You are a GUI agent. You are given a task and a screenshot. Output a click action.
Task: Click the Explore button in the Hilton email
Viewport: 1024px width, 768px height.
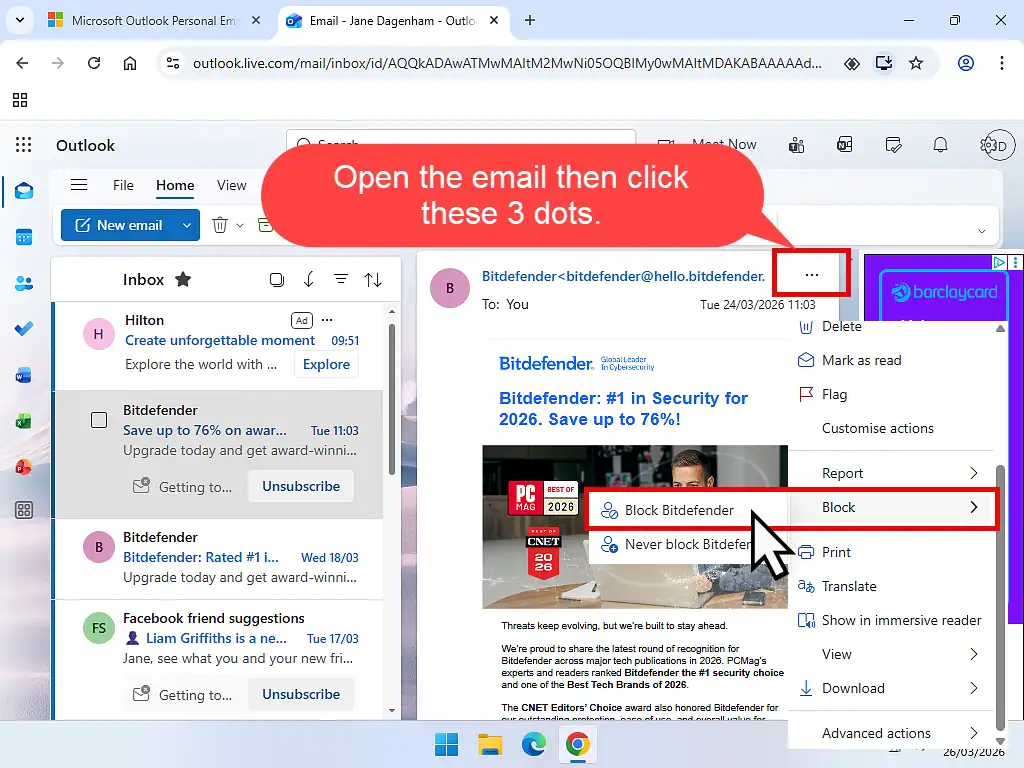pos(326,364)
